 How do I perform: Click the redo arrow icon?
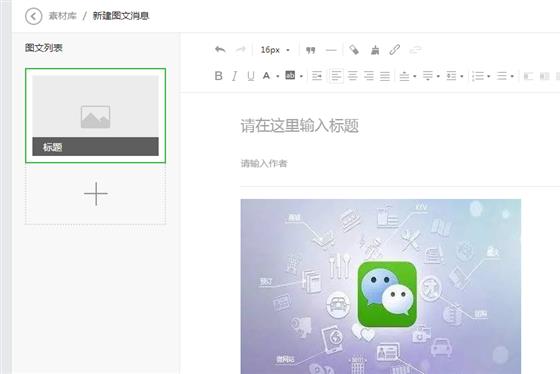(x=241, y=50)
